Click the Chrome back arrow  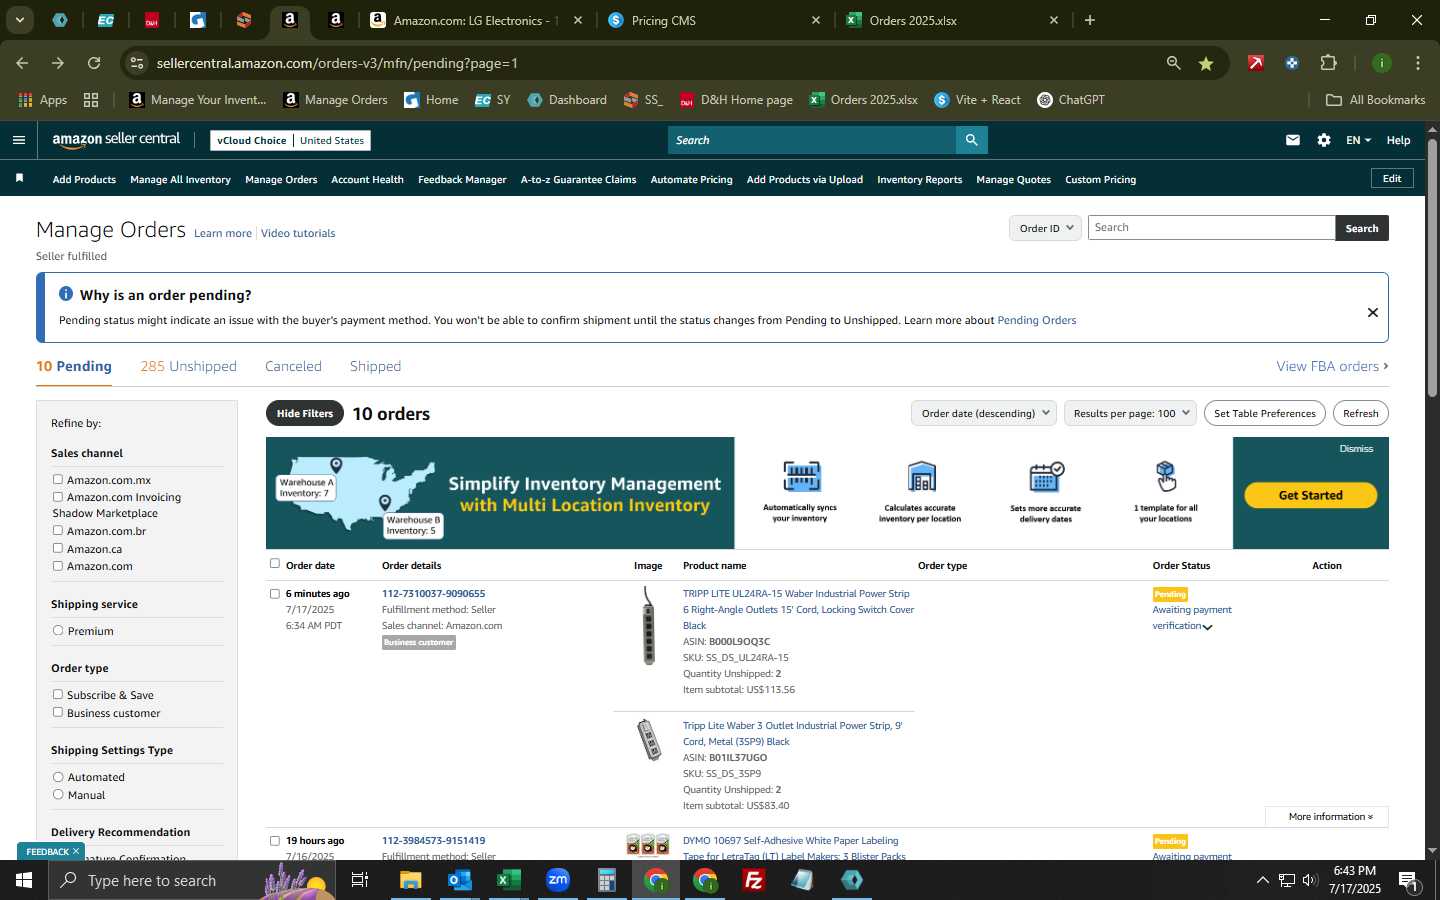pos(22,63)
